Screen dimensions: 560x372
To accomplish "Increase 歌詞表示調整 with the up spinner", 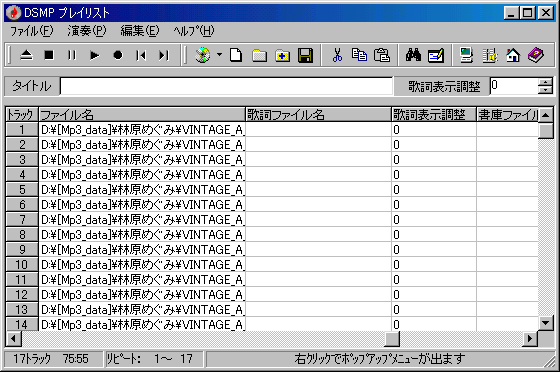I will point(545,82).
